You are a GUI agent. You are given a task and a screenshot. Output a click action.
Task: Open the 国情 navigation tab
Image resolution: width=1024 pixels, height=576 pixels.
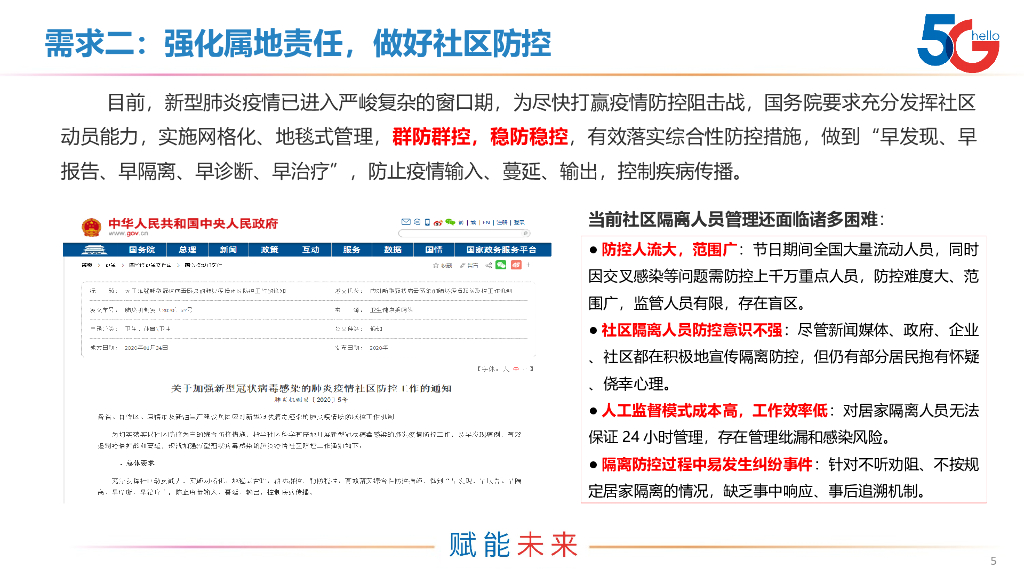tap(434, 249)
